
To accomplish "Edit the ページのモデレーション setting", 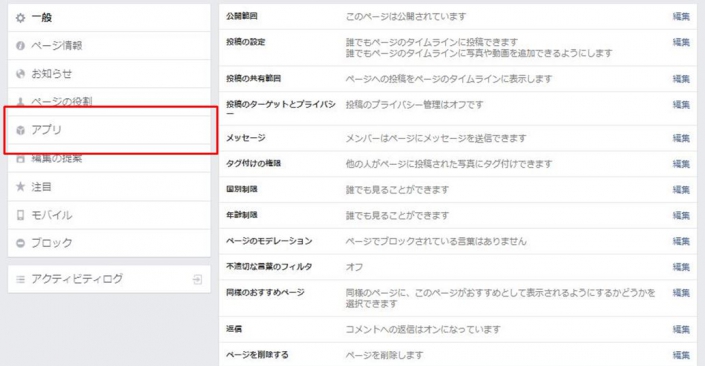I will tap(681, 241).
